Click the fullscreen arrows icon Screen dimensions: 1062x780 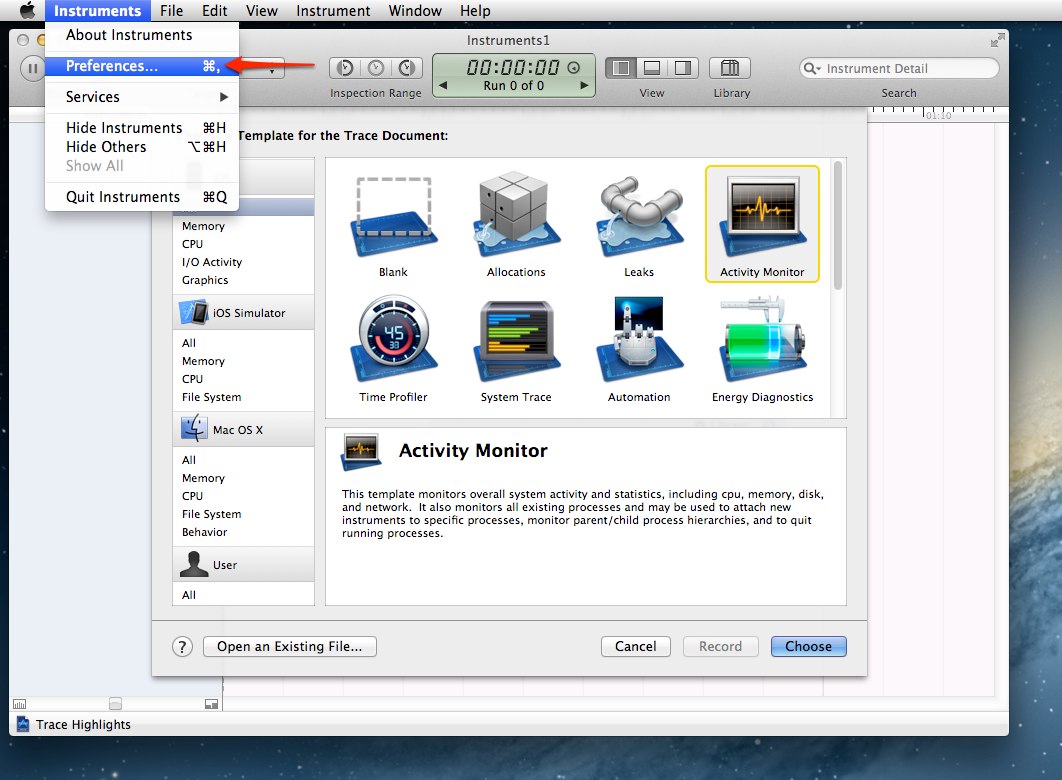pos(997,41)
